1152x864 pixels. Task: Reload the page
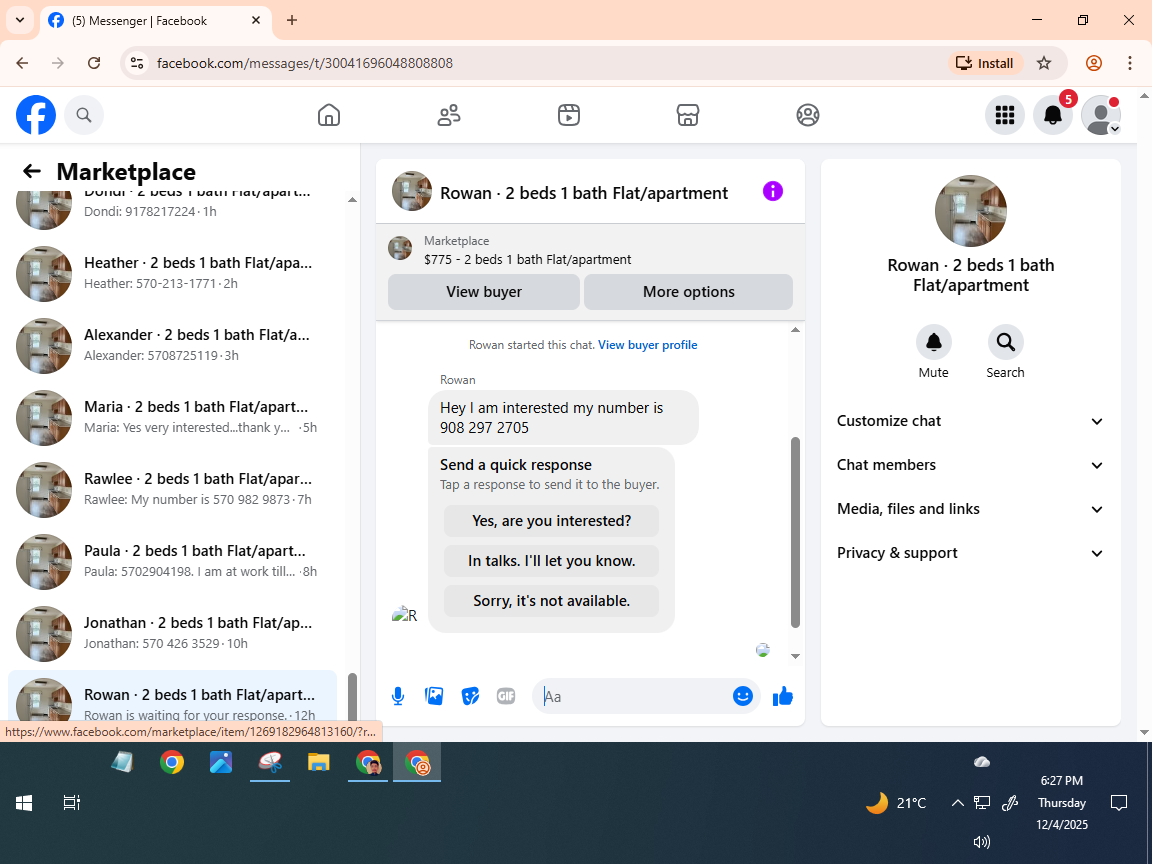coord(94,63)
